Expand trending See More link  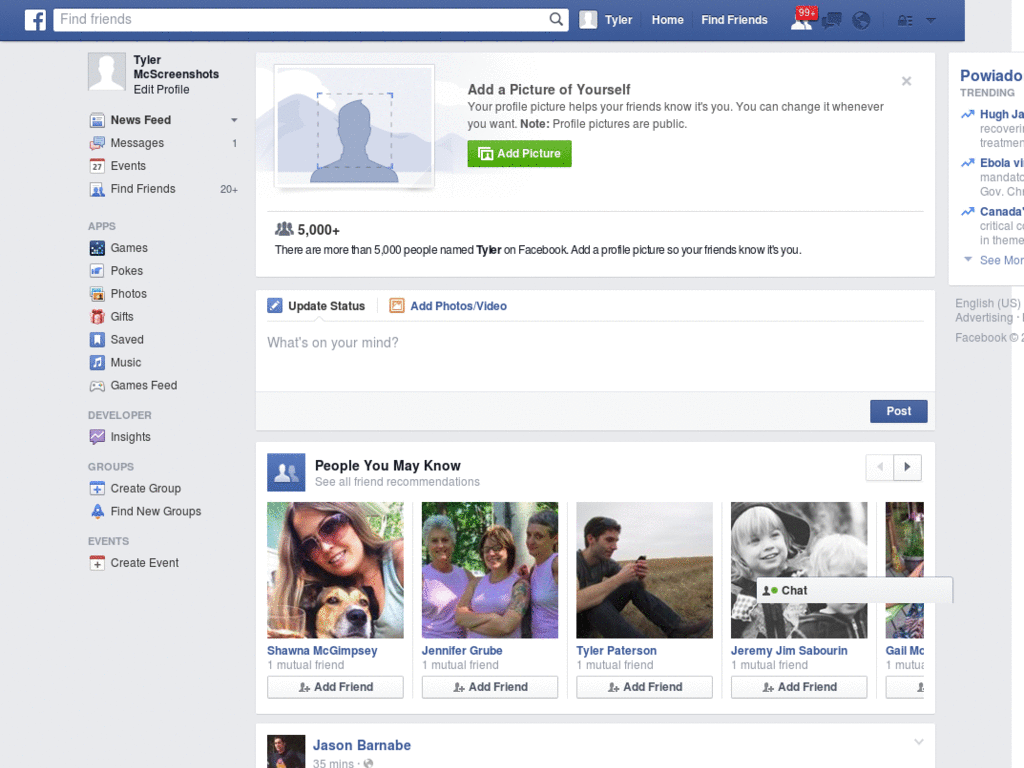1001,260
